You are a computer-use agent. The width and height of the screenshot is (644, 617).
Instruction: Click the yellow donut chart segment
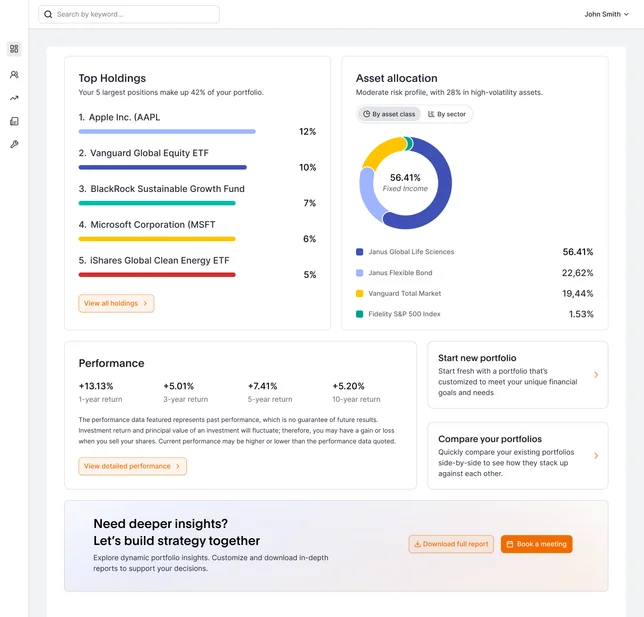(x=380, y=152)
